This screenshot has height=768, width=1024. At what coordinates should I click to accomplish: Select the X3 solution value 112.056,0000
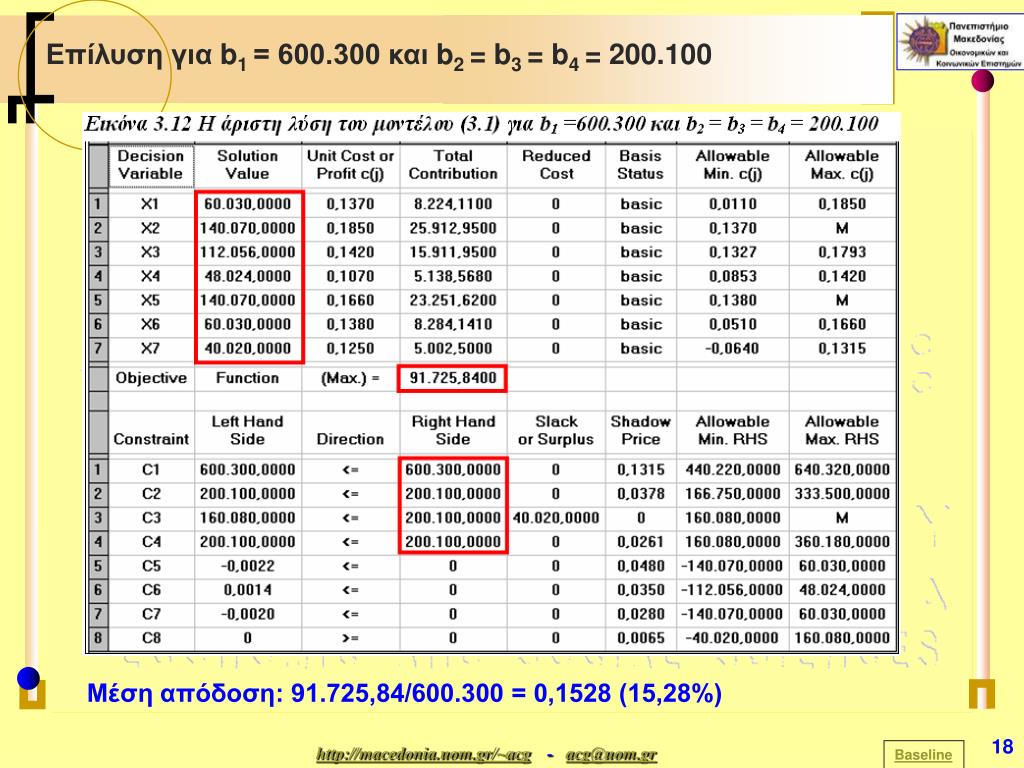pos(248,252)
